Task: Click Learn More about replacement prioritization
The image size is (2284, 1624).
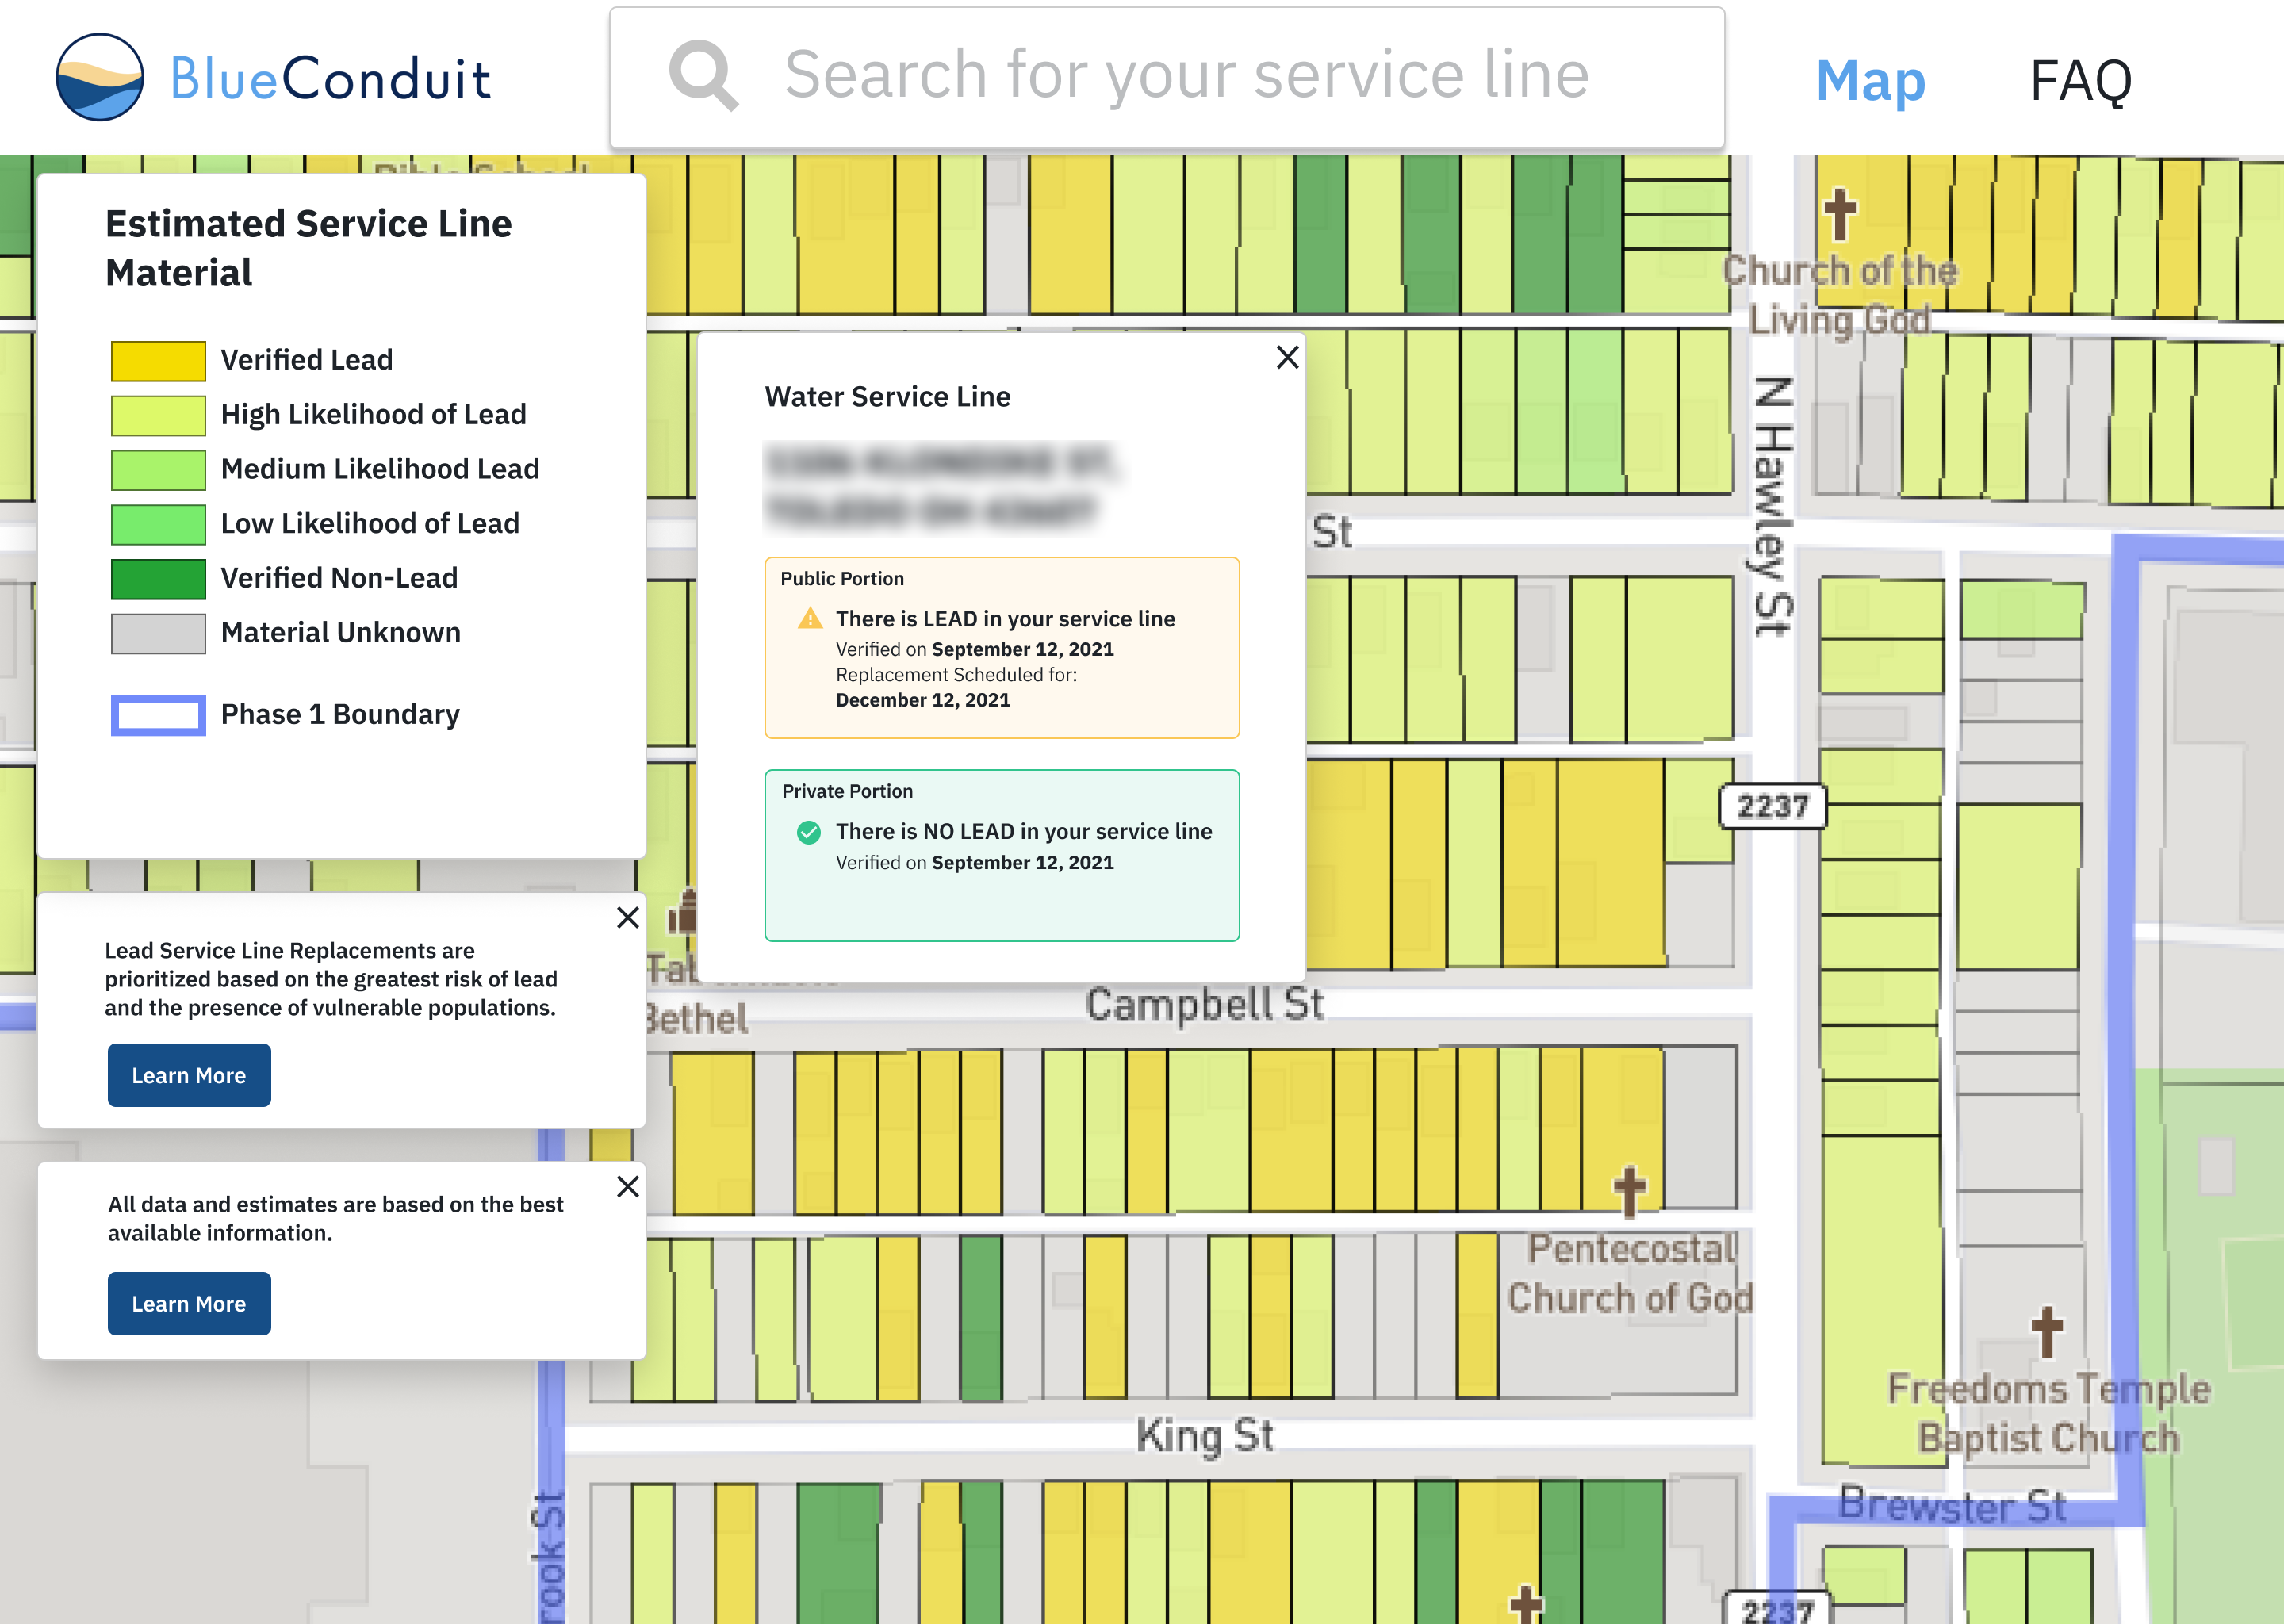Action: (188, 1075)
